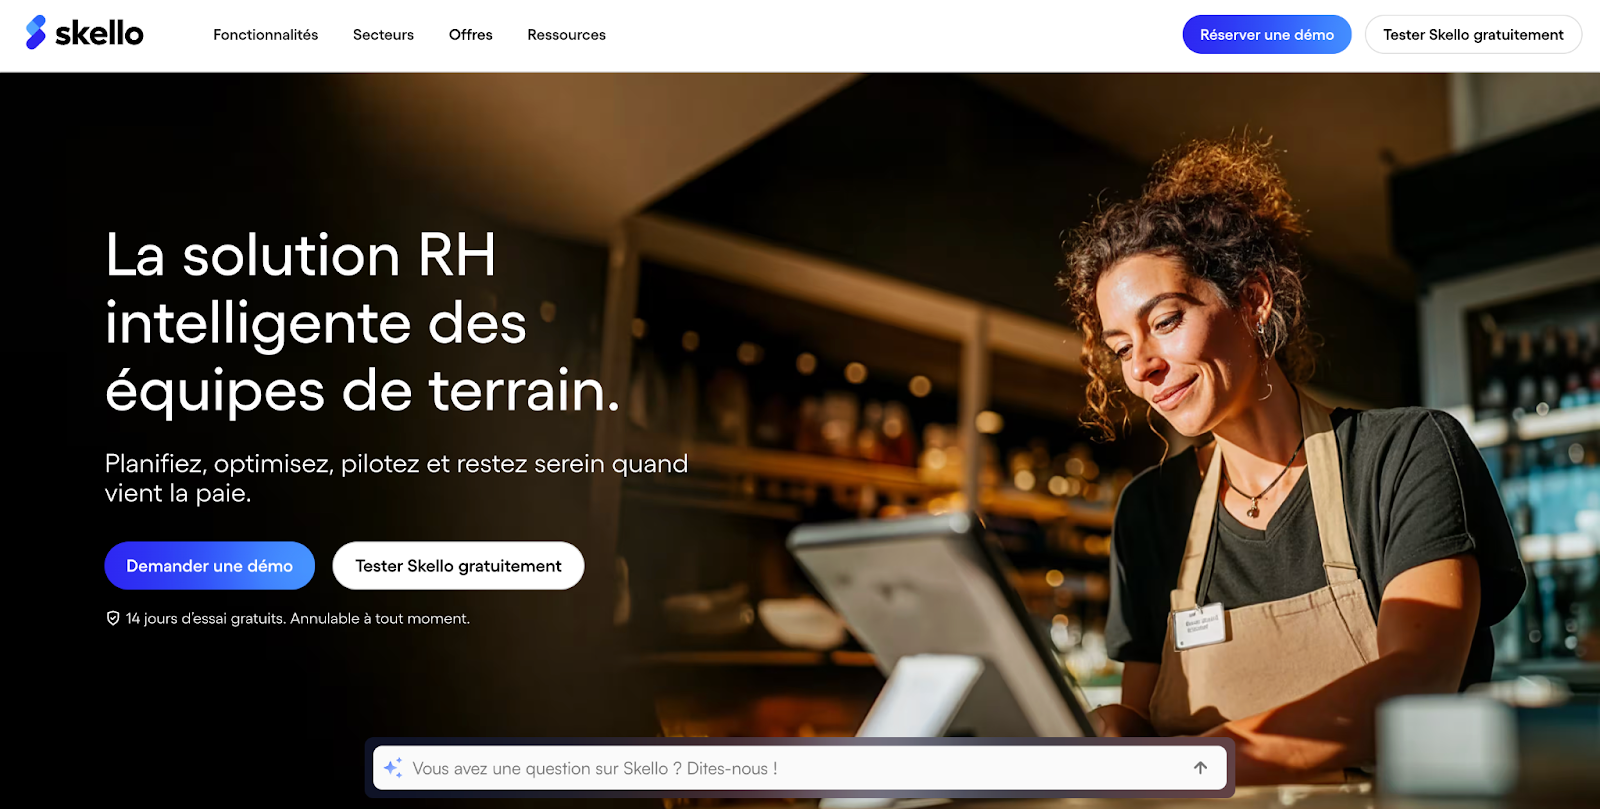The height and width of the screenshot is (809, 1600).
Task: Click the woman's name badge in photo
Action: click(1199, 625)
